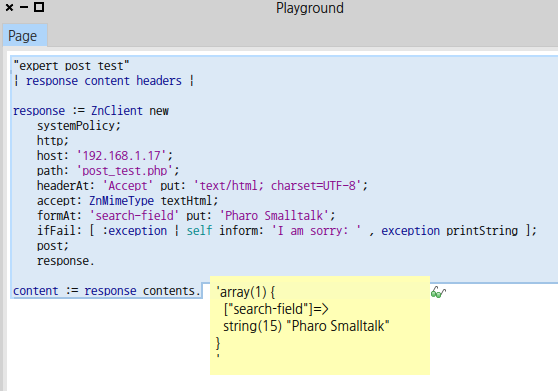
Task: Click exception printString in the ifFail line
Action: click(x=449, y=231)
